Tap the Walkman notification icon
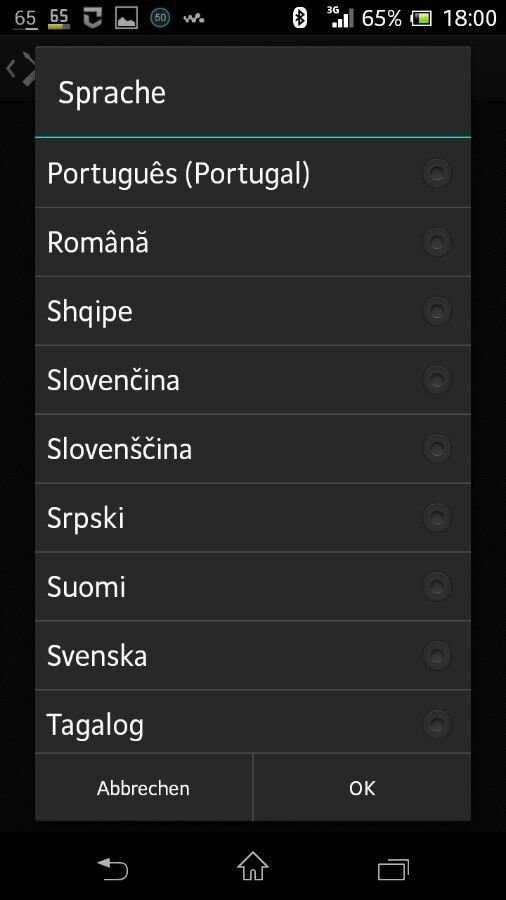506x900 pixels. (x=193, y=19)
